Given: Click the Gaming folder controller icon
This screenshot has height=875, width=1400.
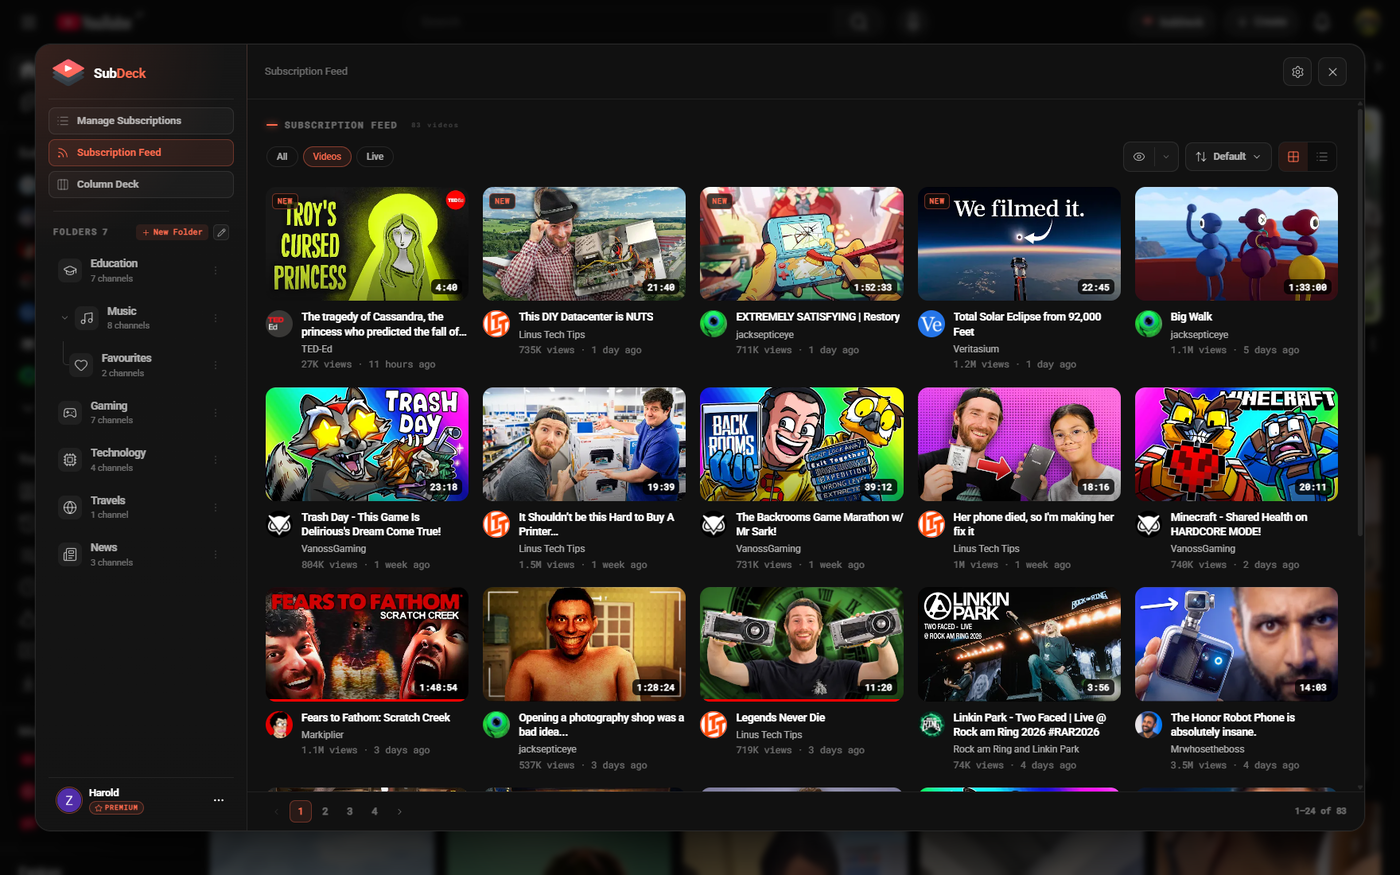Looking at the screenshot, I should point(70,412).
